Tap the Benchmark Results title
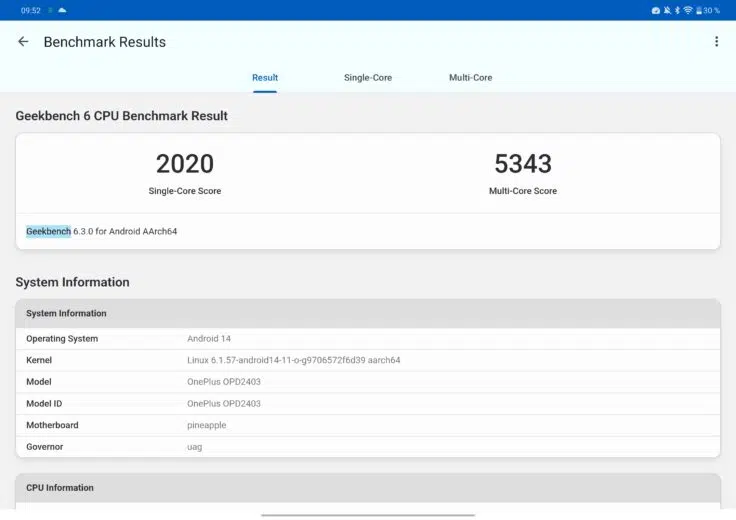This screenshot has height=520, width=736. (105, 42)
